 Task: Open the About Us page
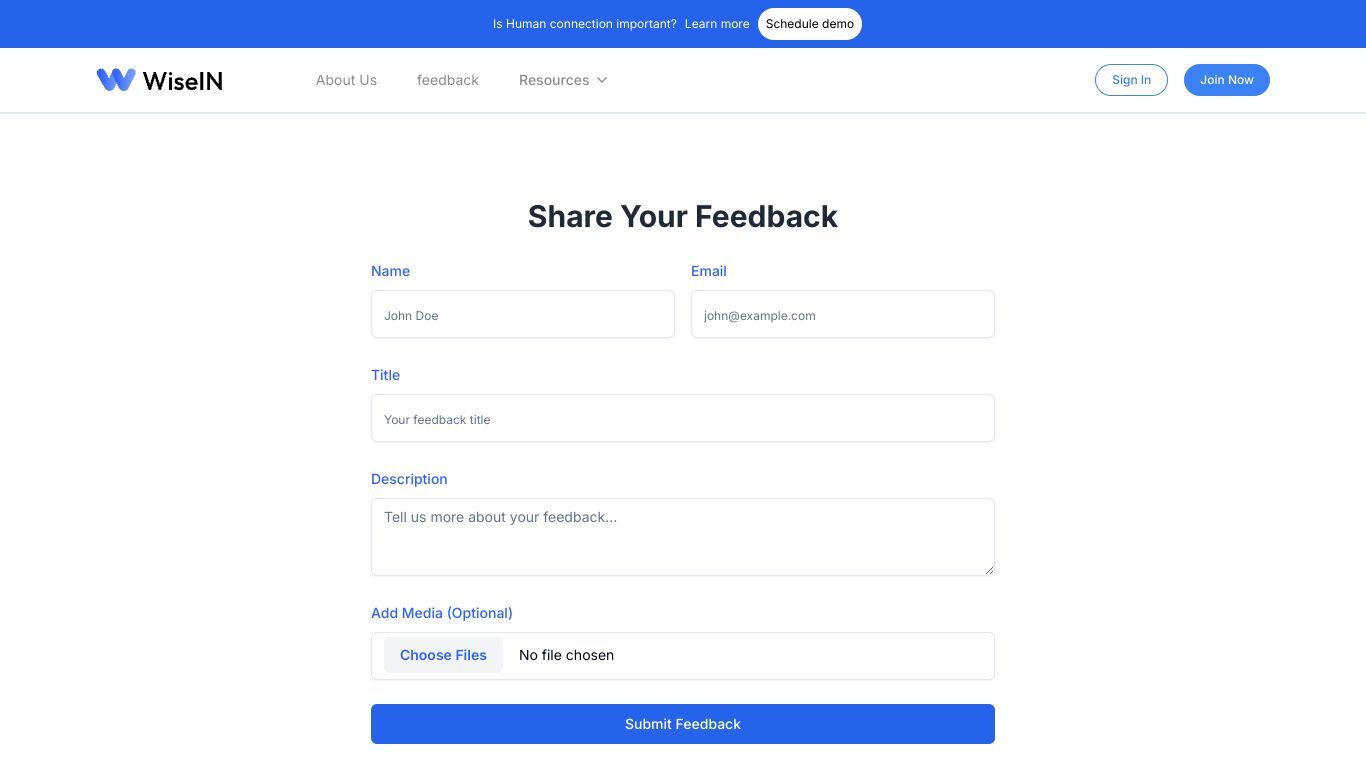346,80
